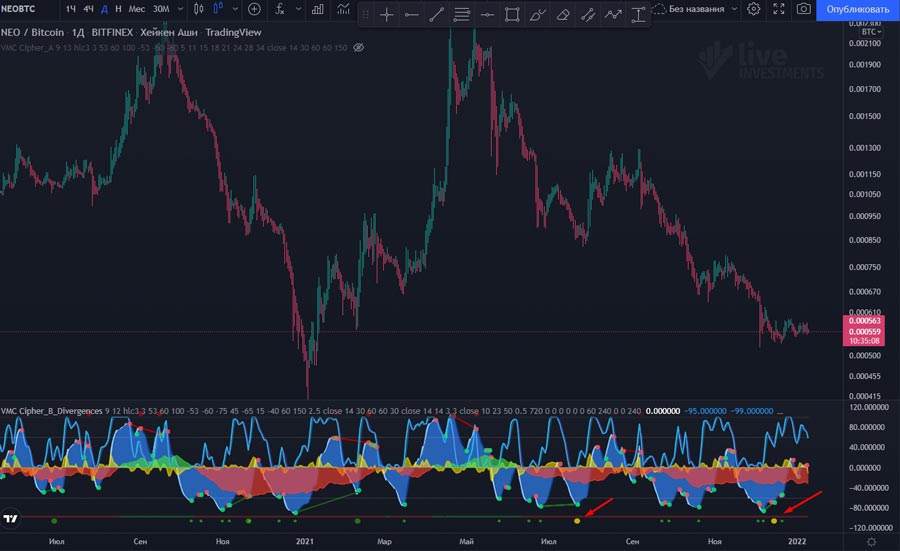Add symbol with the compare plus button

pos(254,9)
